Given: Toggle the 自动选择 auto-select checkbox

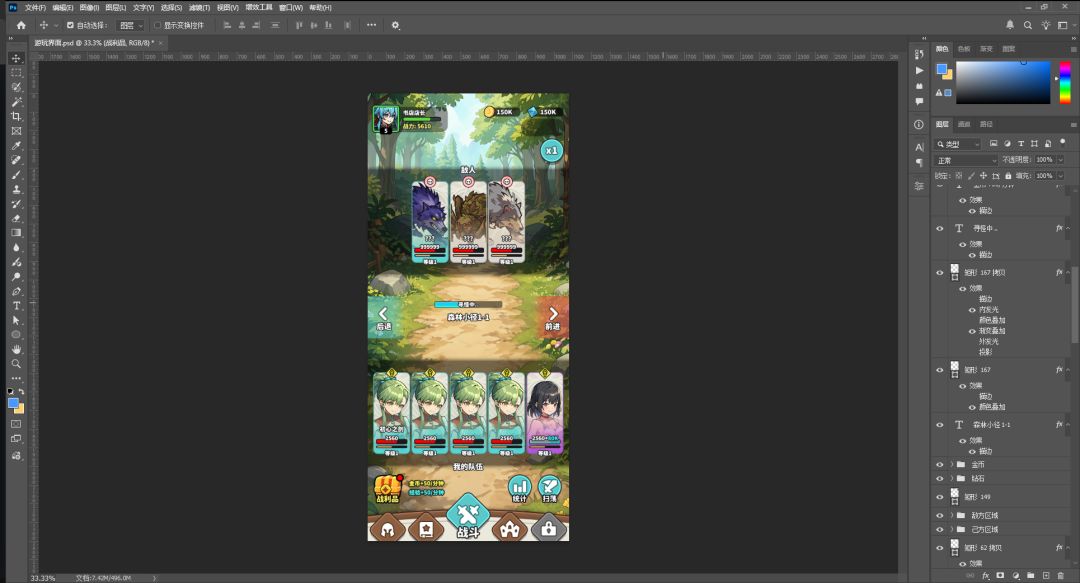Looking at the screenshot, I should (x=70, y=25).
